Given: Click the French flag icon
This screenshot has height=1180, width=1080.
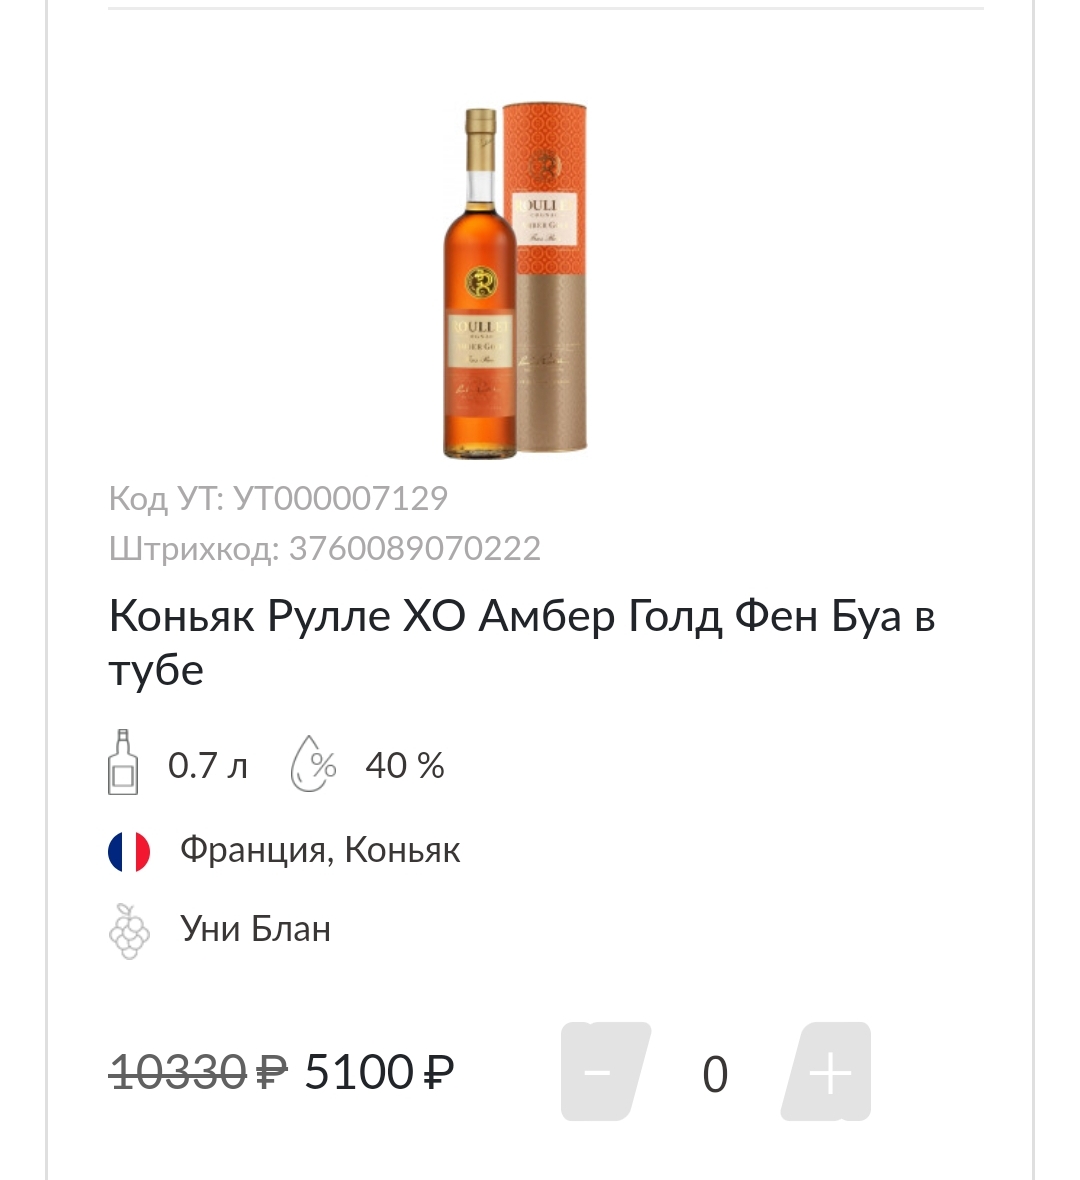Looking at the screenshot, I should tap(129, 852).
